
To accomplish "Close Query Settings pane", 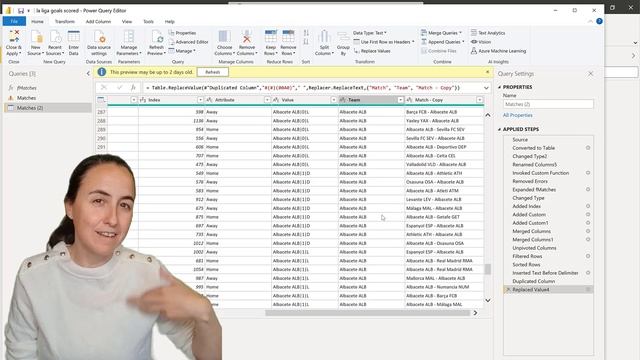I will click(590, 73).
